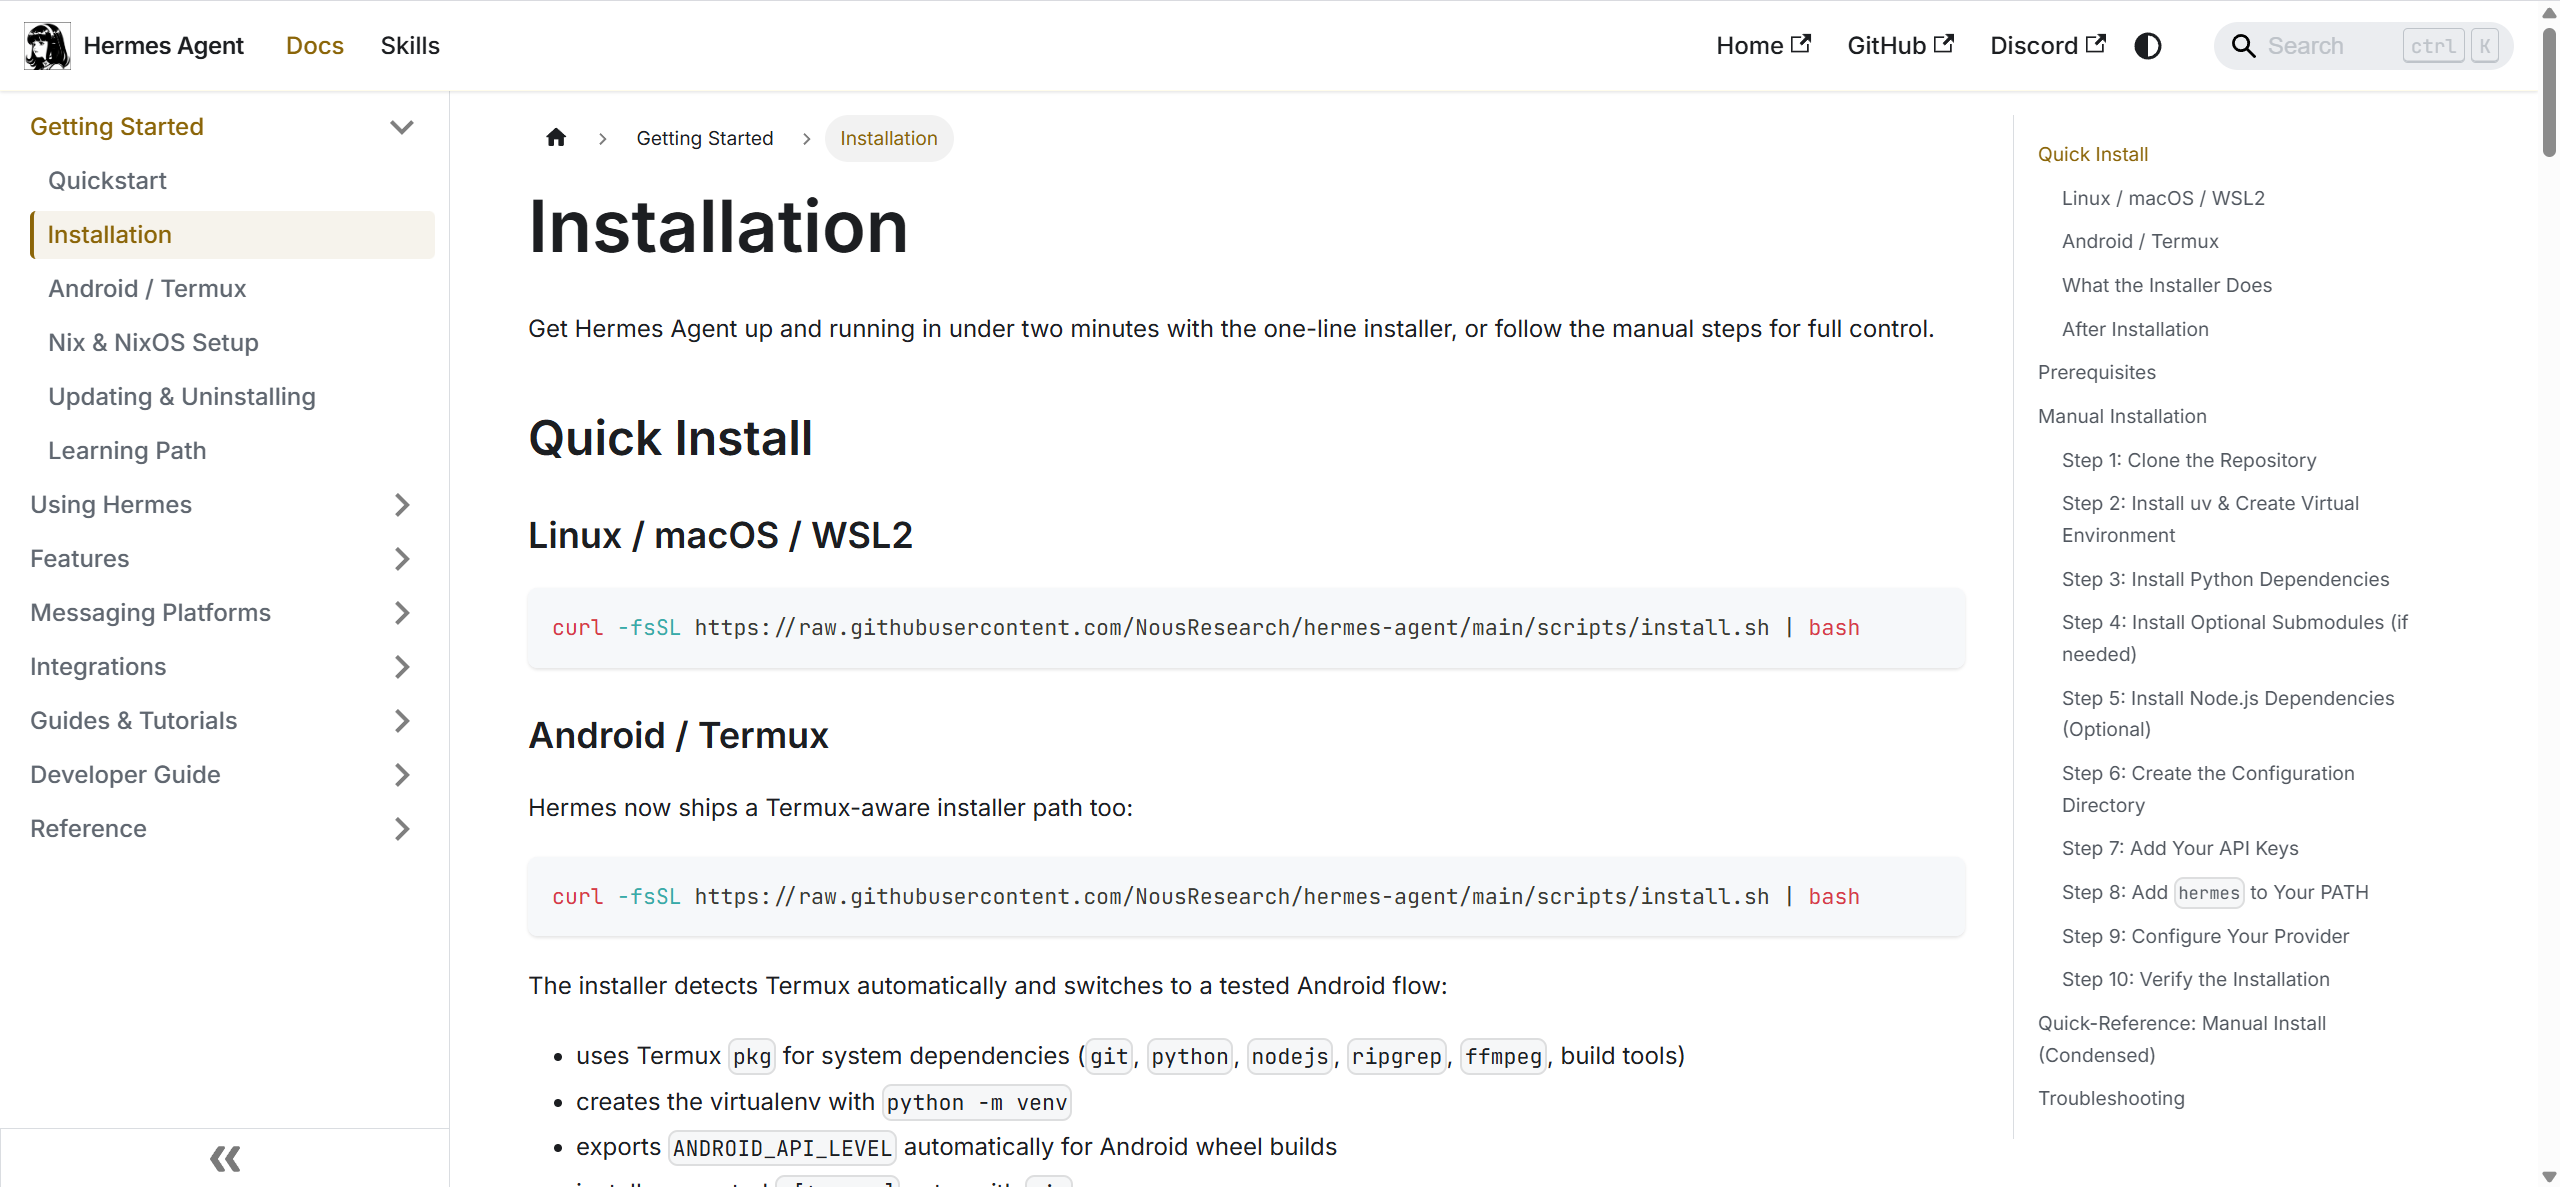Click Getting Started breadcrumb link
Screen dimensions: 2560x1187
click(x=704, y=138)
